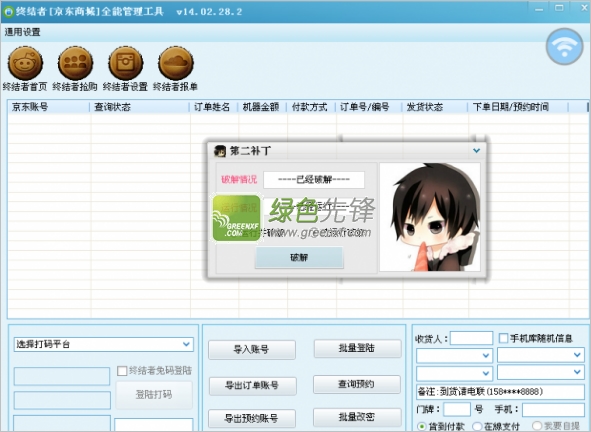The height and width of the screenshot is (432, 591).
Task: Click the anime character image
Action: tap(430, 217)
